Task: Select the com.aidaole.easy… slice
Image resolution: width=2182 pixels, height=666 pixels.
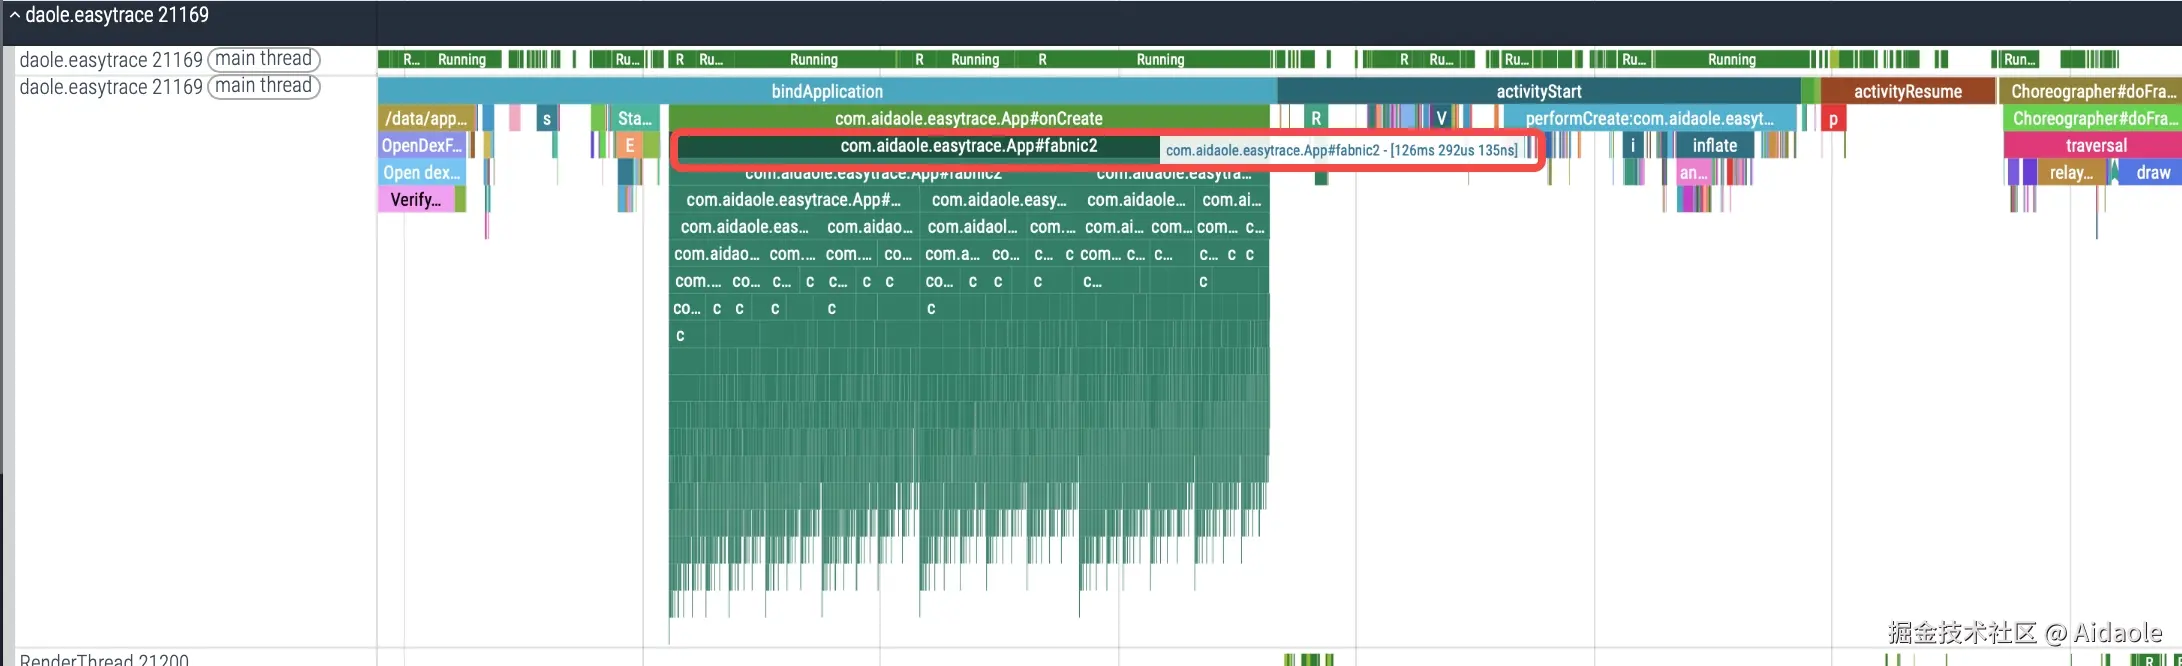Action: tap(999, 199)
